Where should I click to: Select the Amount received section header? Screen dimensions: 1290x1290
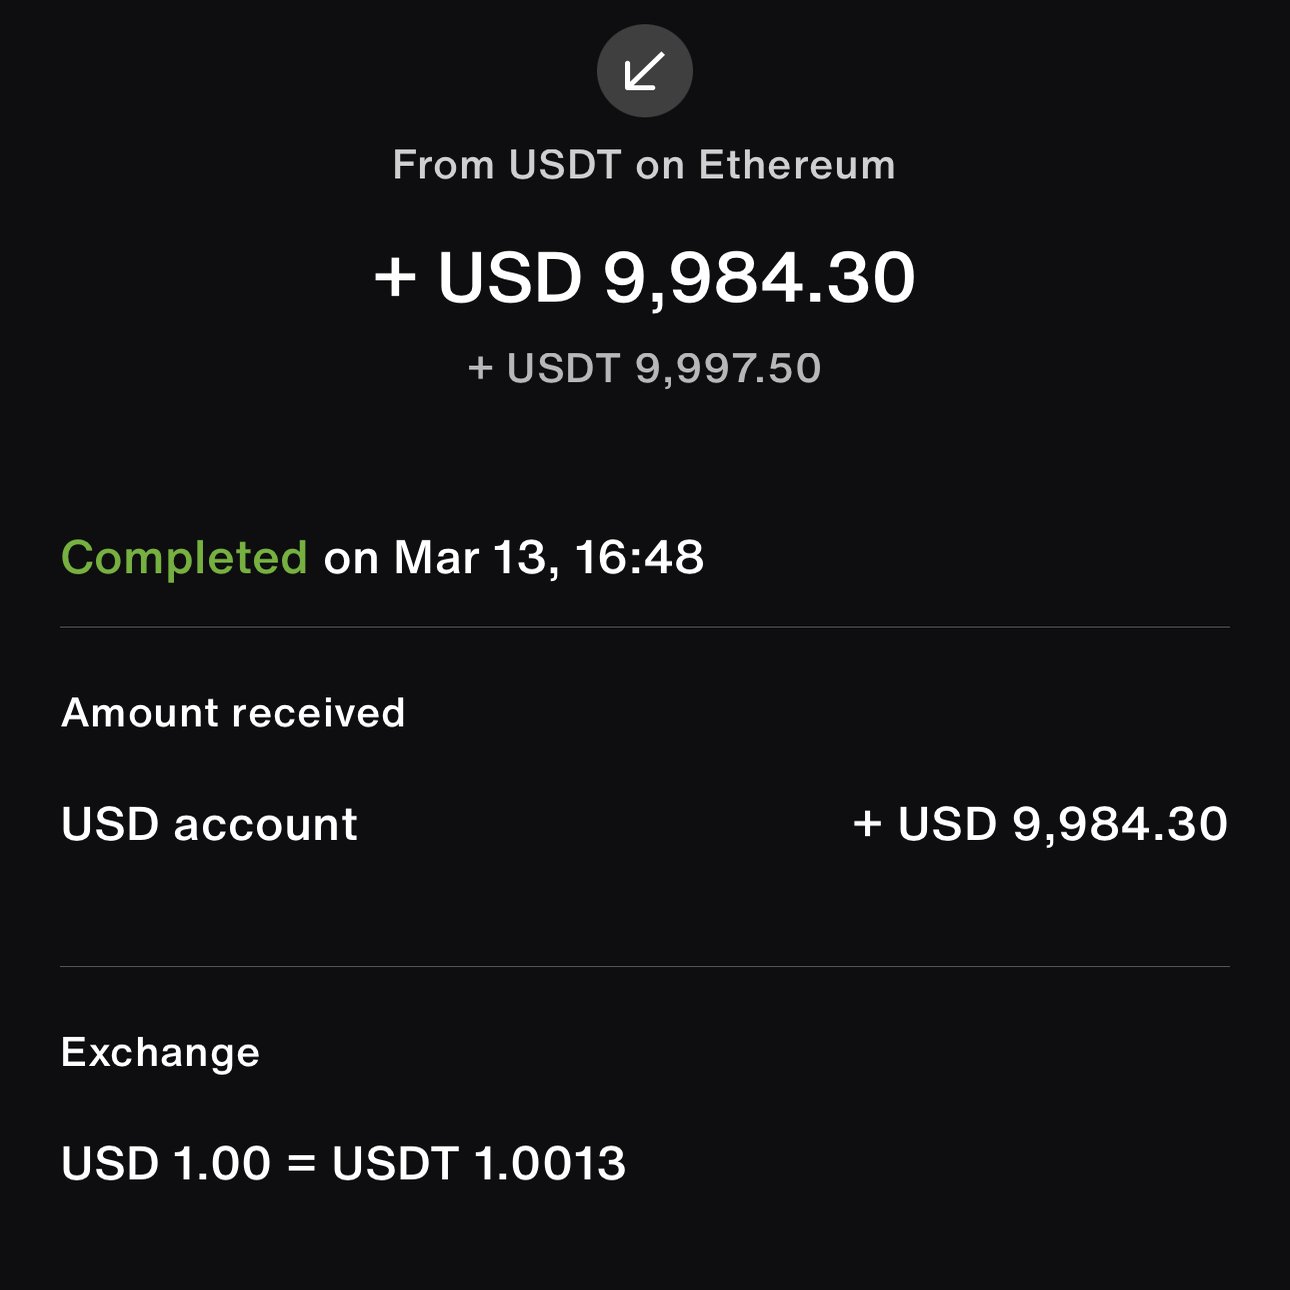(233, 712)
